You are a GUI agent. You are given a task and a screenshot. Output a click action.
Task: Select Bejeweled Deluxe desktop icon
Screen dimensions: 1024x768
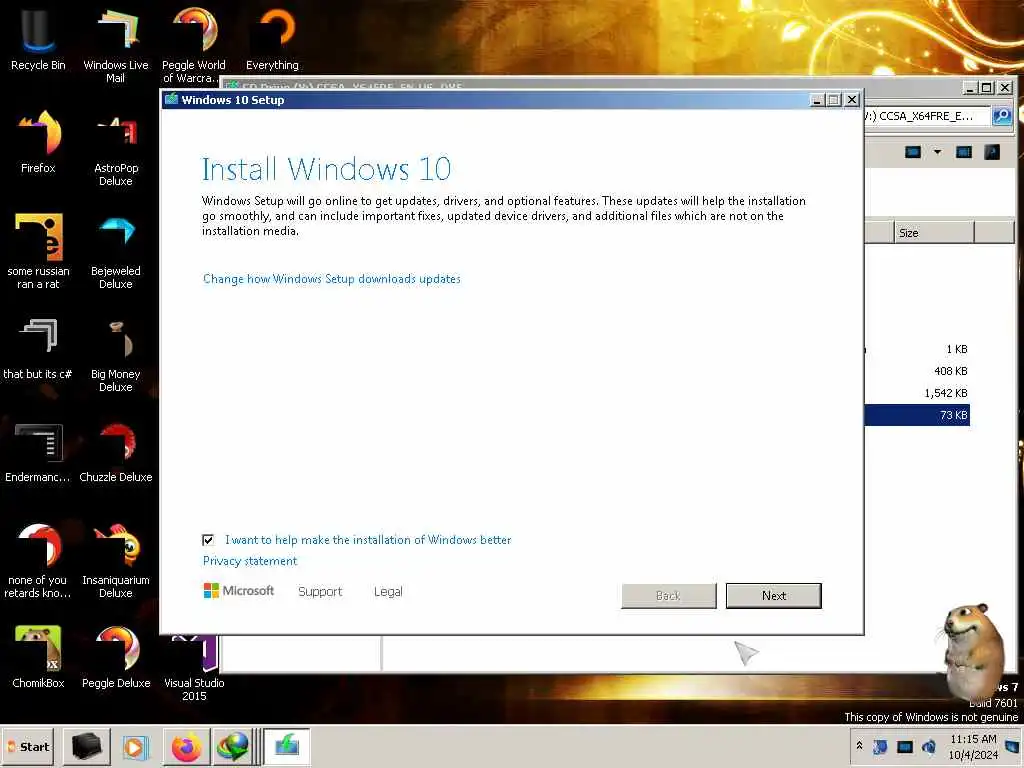116,251
